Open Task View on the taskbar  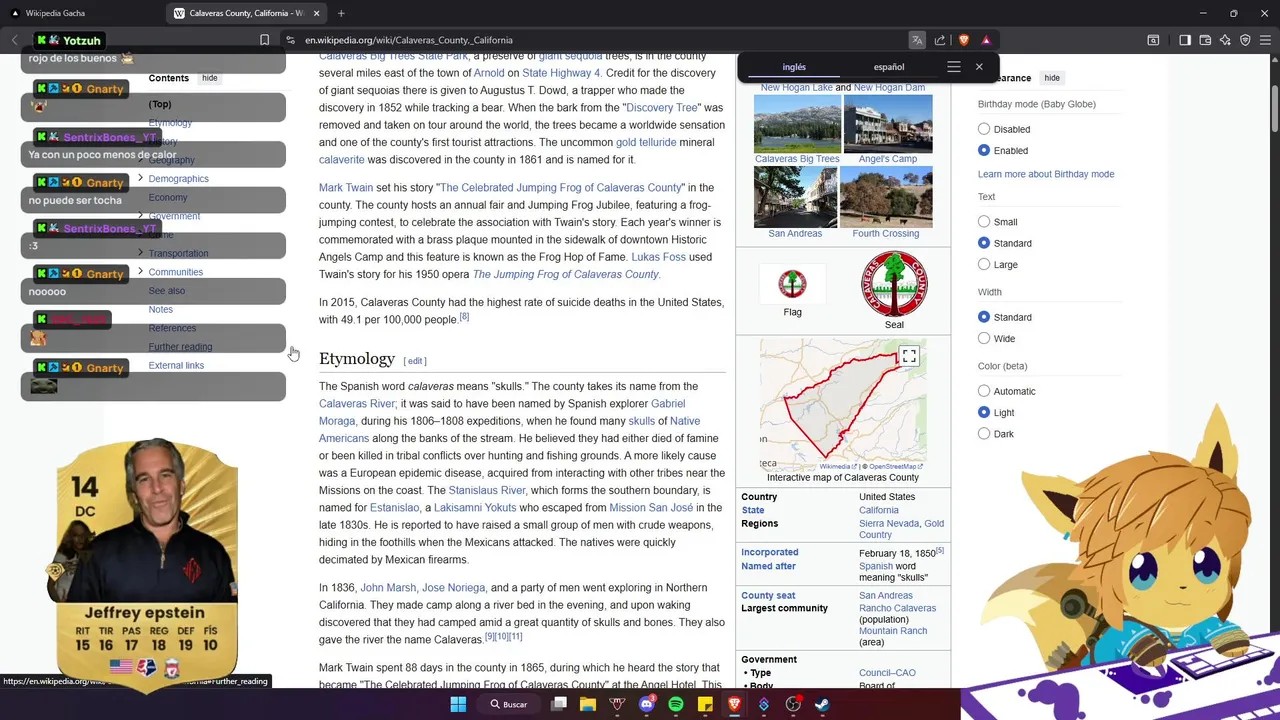(x=559, y=704)
